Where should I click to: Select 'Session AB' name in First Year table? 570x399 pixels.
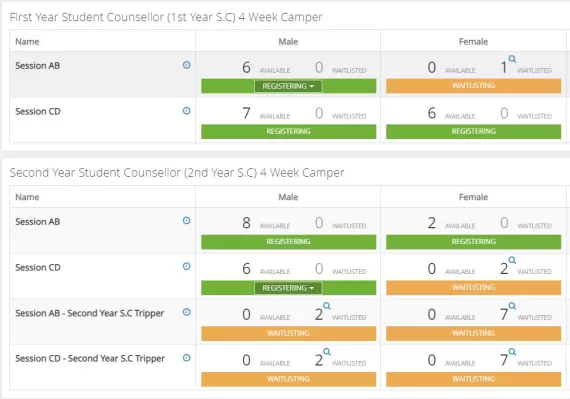click(37, 66)
